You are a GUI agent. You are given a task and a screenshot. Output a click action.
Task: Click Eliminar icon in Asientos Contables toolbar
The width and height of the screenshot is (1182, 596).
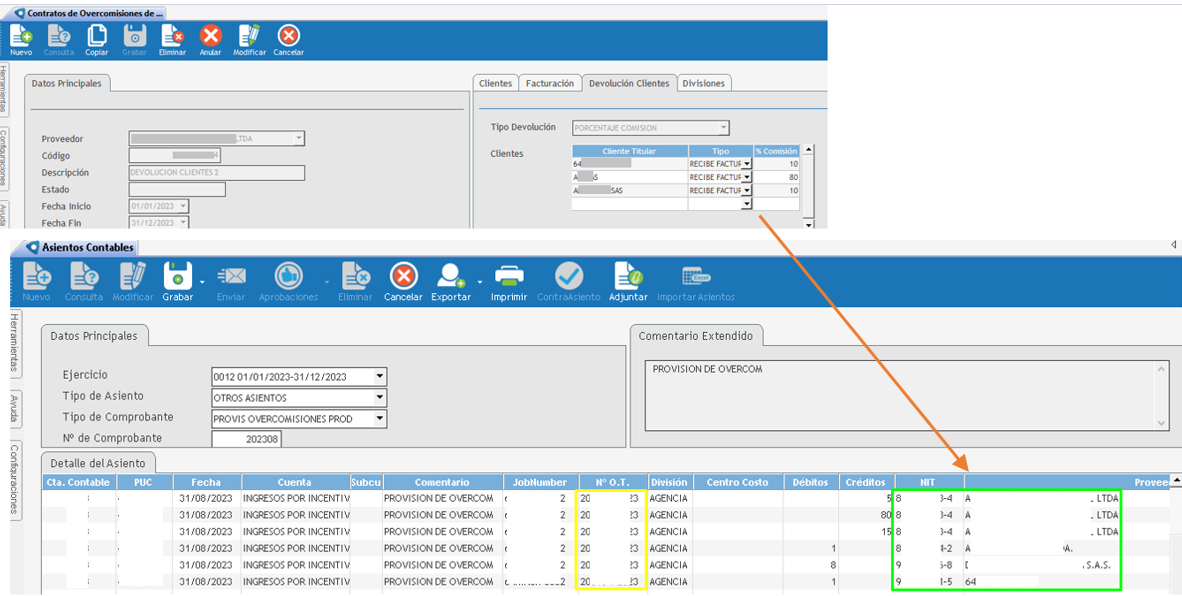(355, 277)
